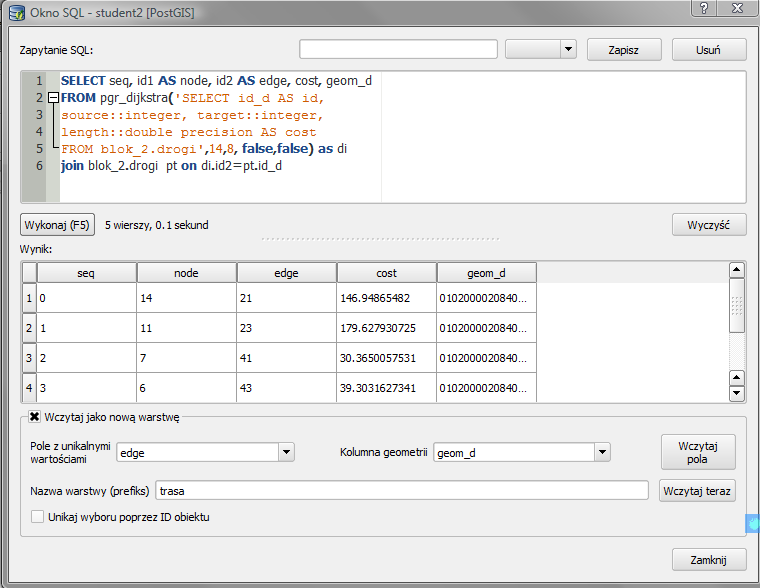
Task: Select result row header 2
Action: (29, 328)
